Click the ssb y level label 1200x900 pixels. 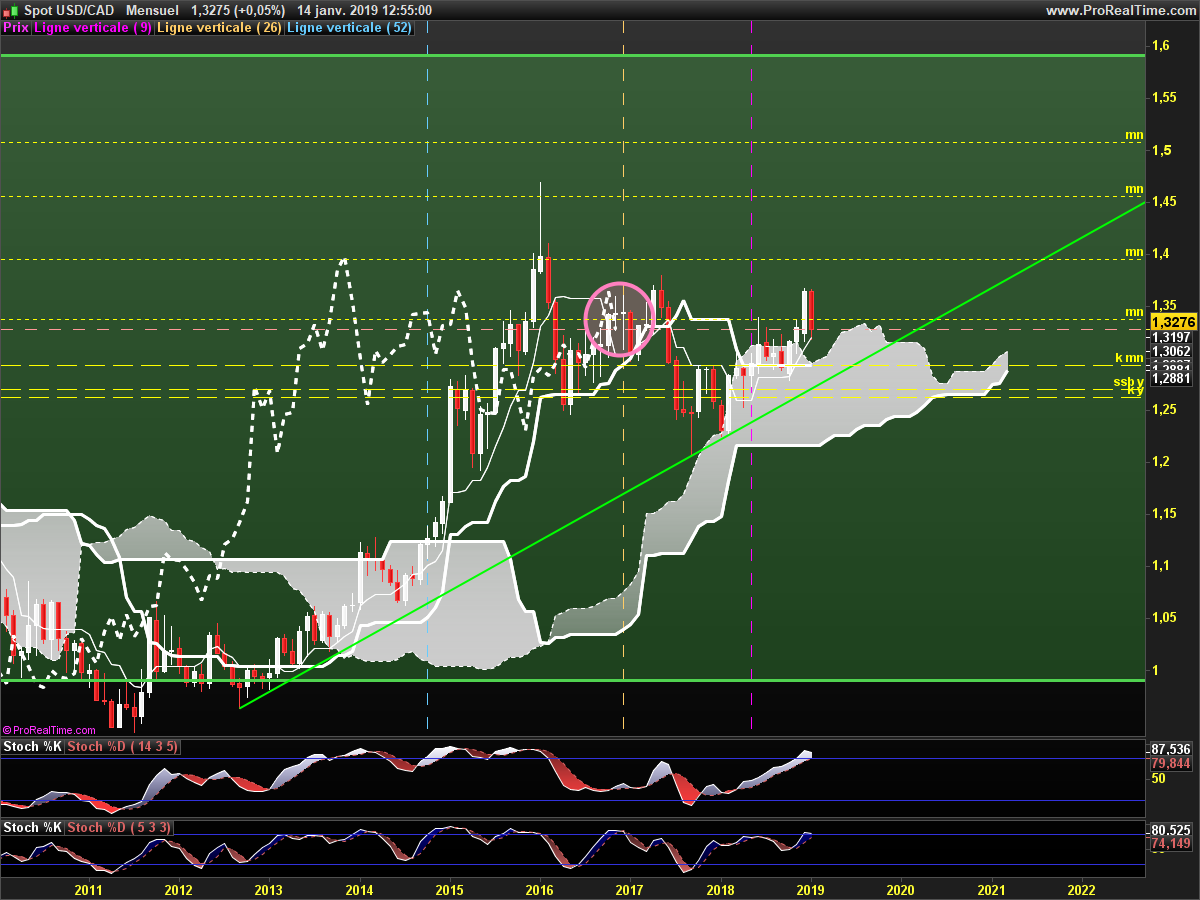pyautogui.click(x=1130, y=382)
